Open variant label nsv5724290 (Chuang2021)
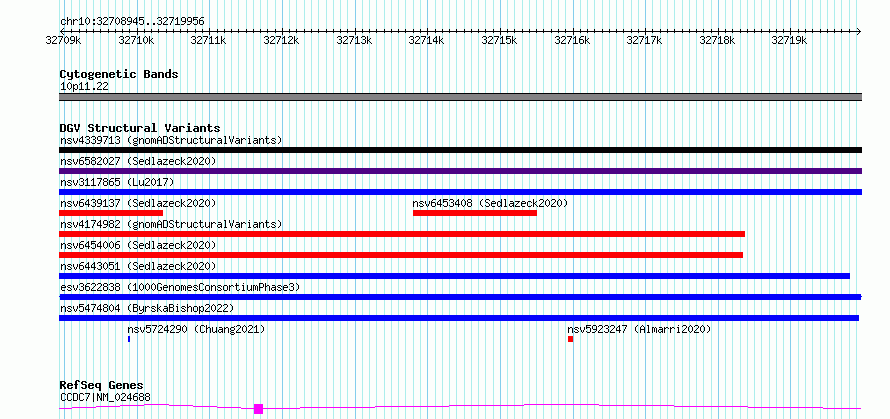 [x=196, y=329]
